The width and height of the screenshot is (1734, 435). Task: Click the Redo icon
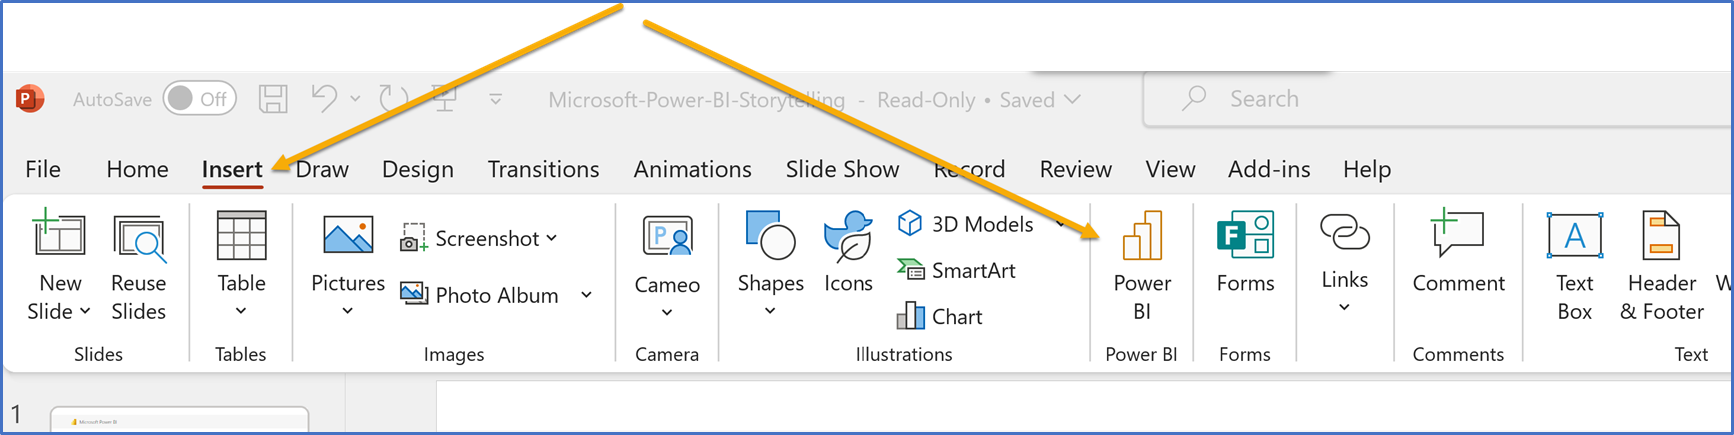(x=393, y=98)
